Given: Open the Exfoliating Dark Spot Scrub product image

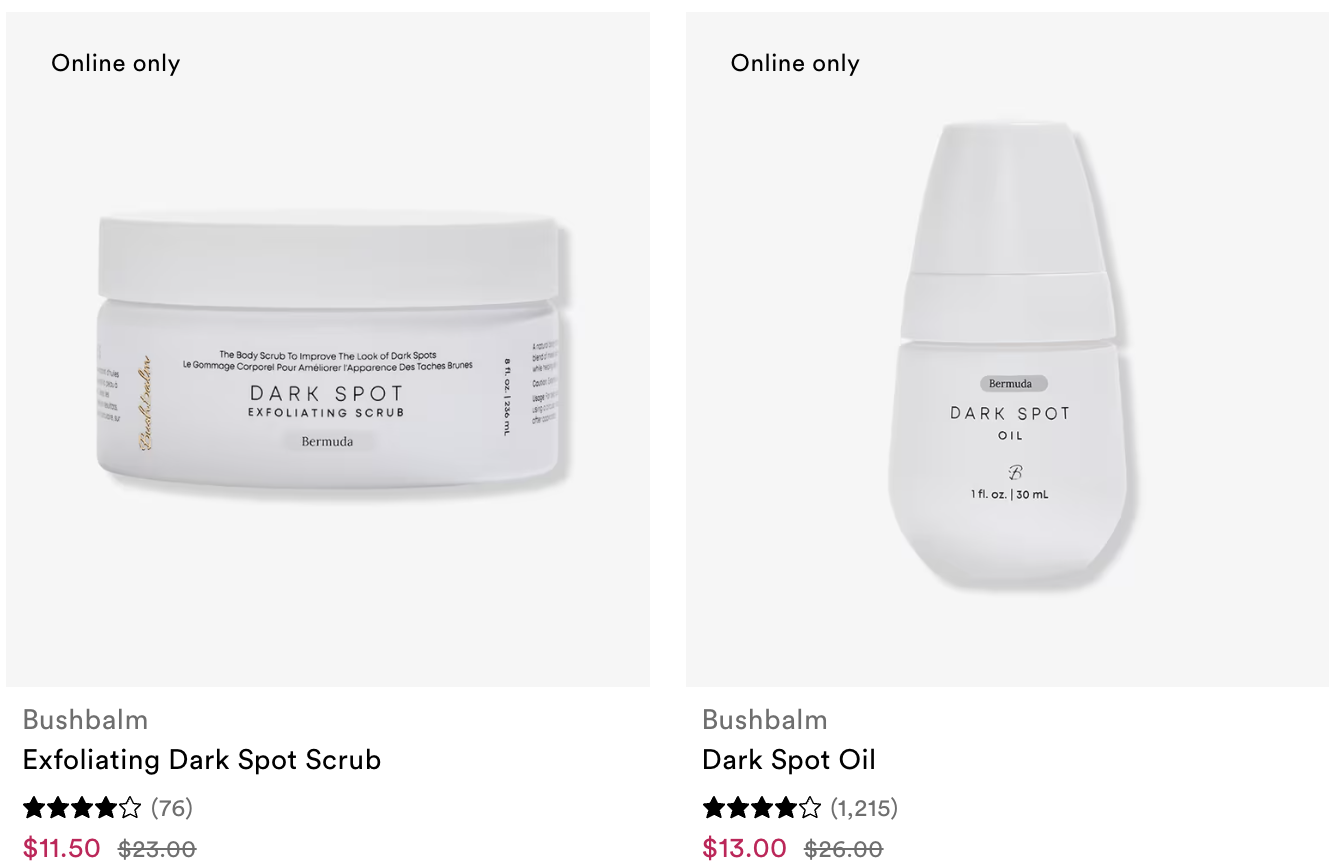Looking at the screenshot, I should coord(328,349).
